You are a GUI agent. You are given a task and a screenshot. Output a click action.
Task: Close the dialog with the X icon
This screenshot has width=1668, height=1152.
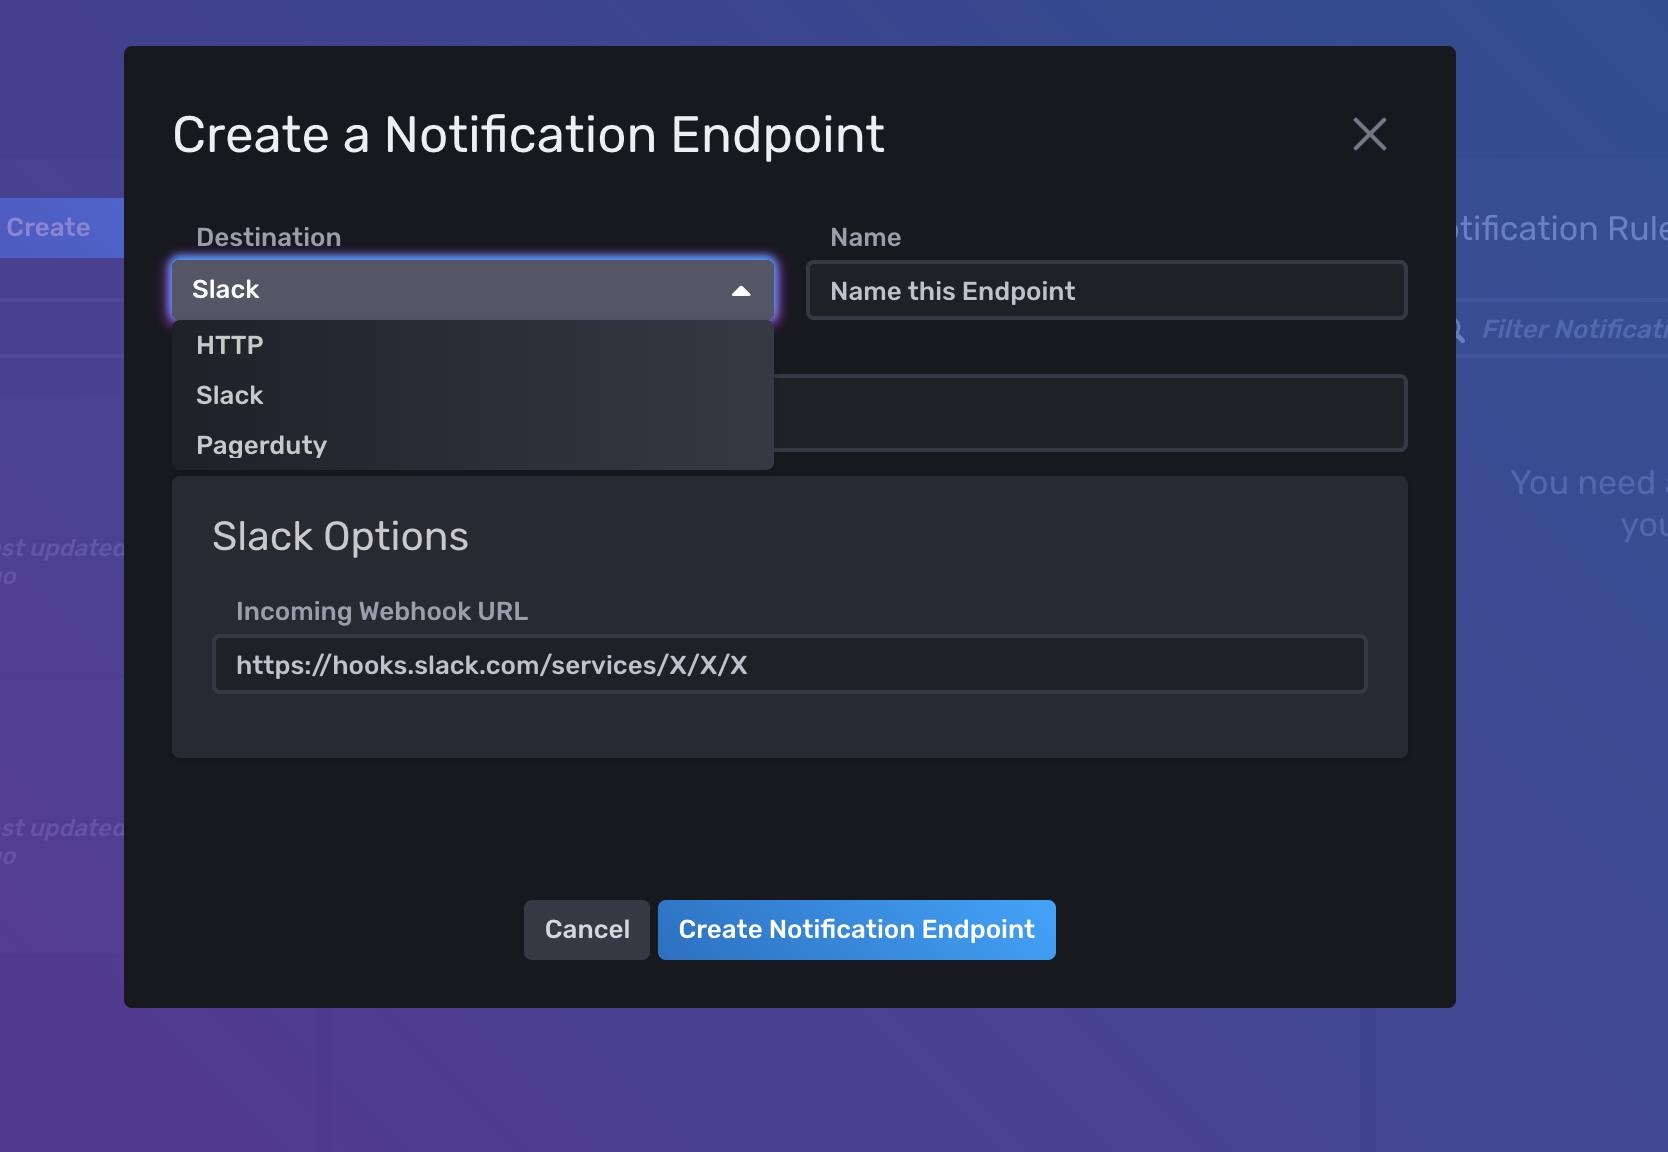1369,134
